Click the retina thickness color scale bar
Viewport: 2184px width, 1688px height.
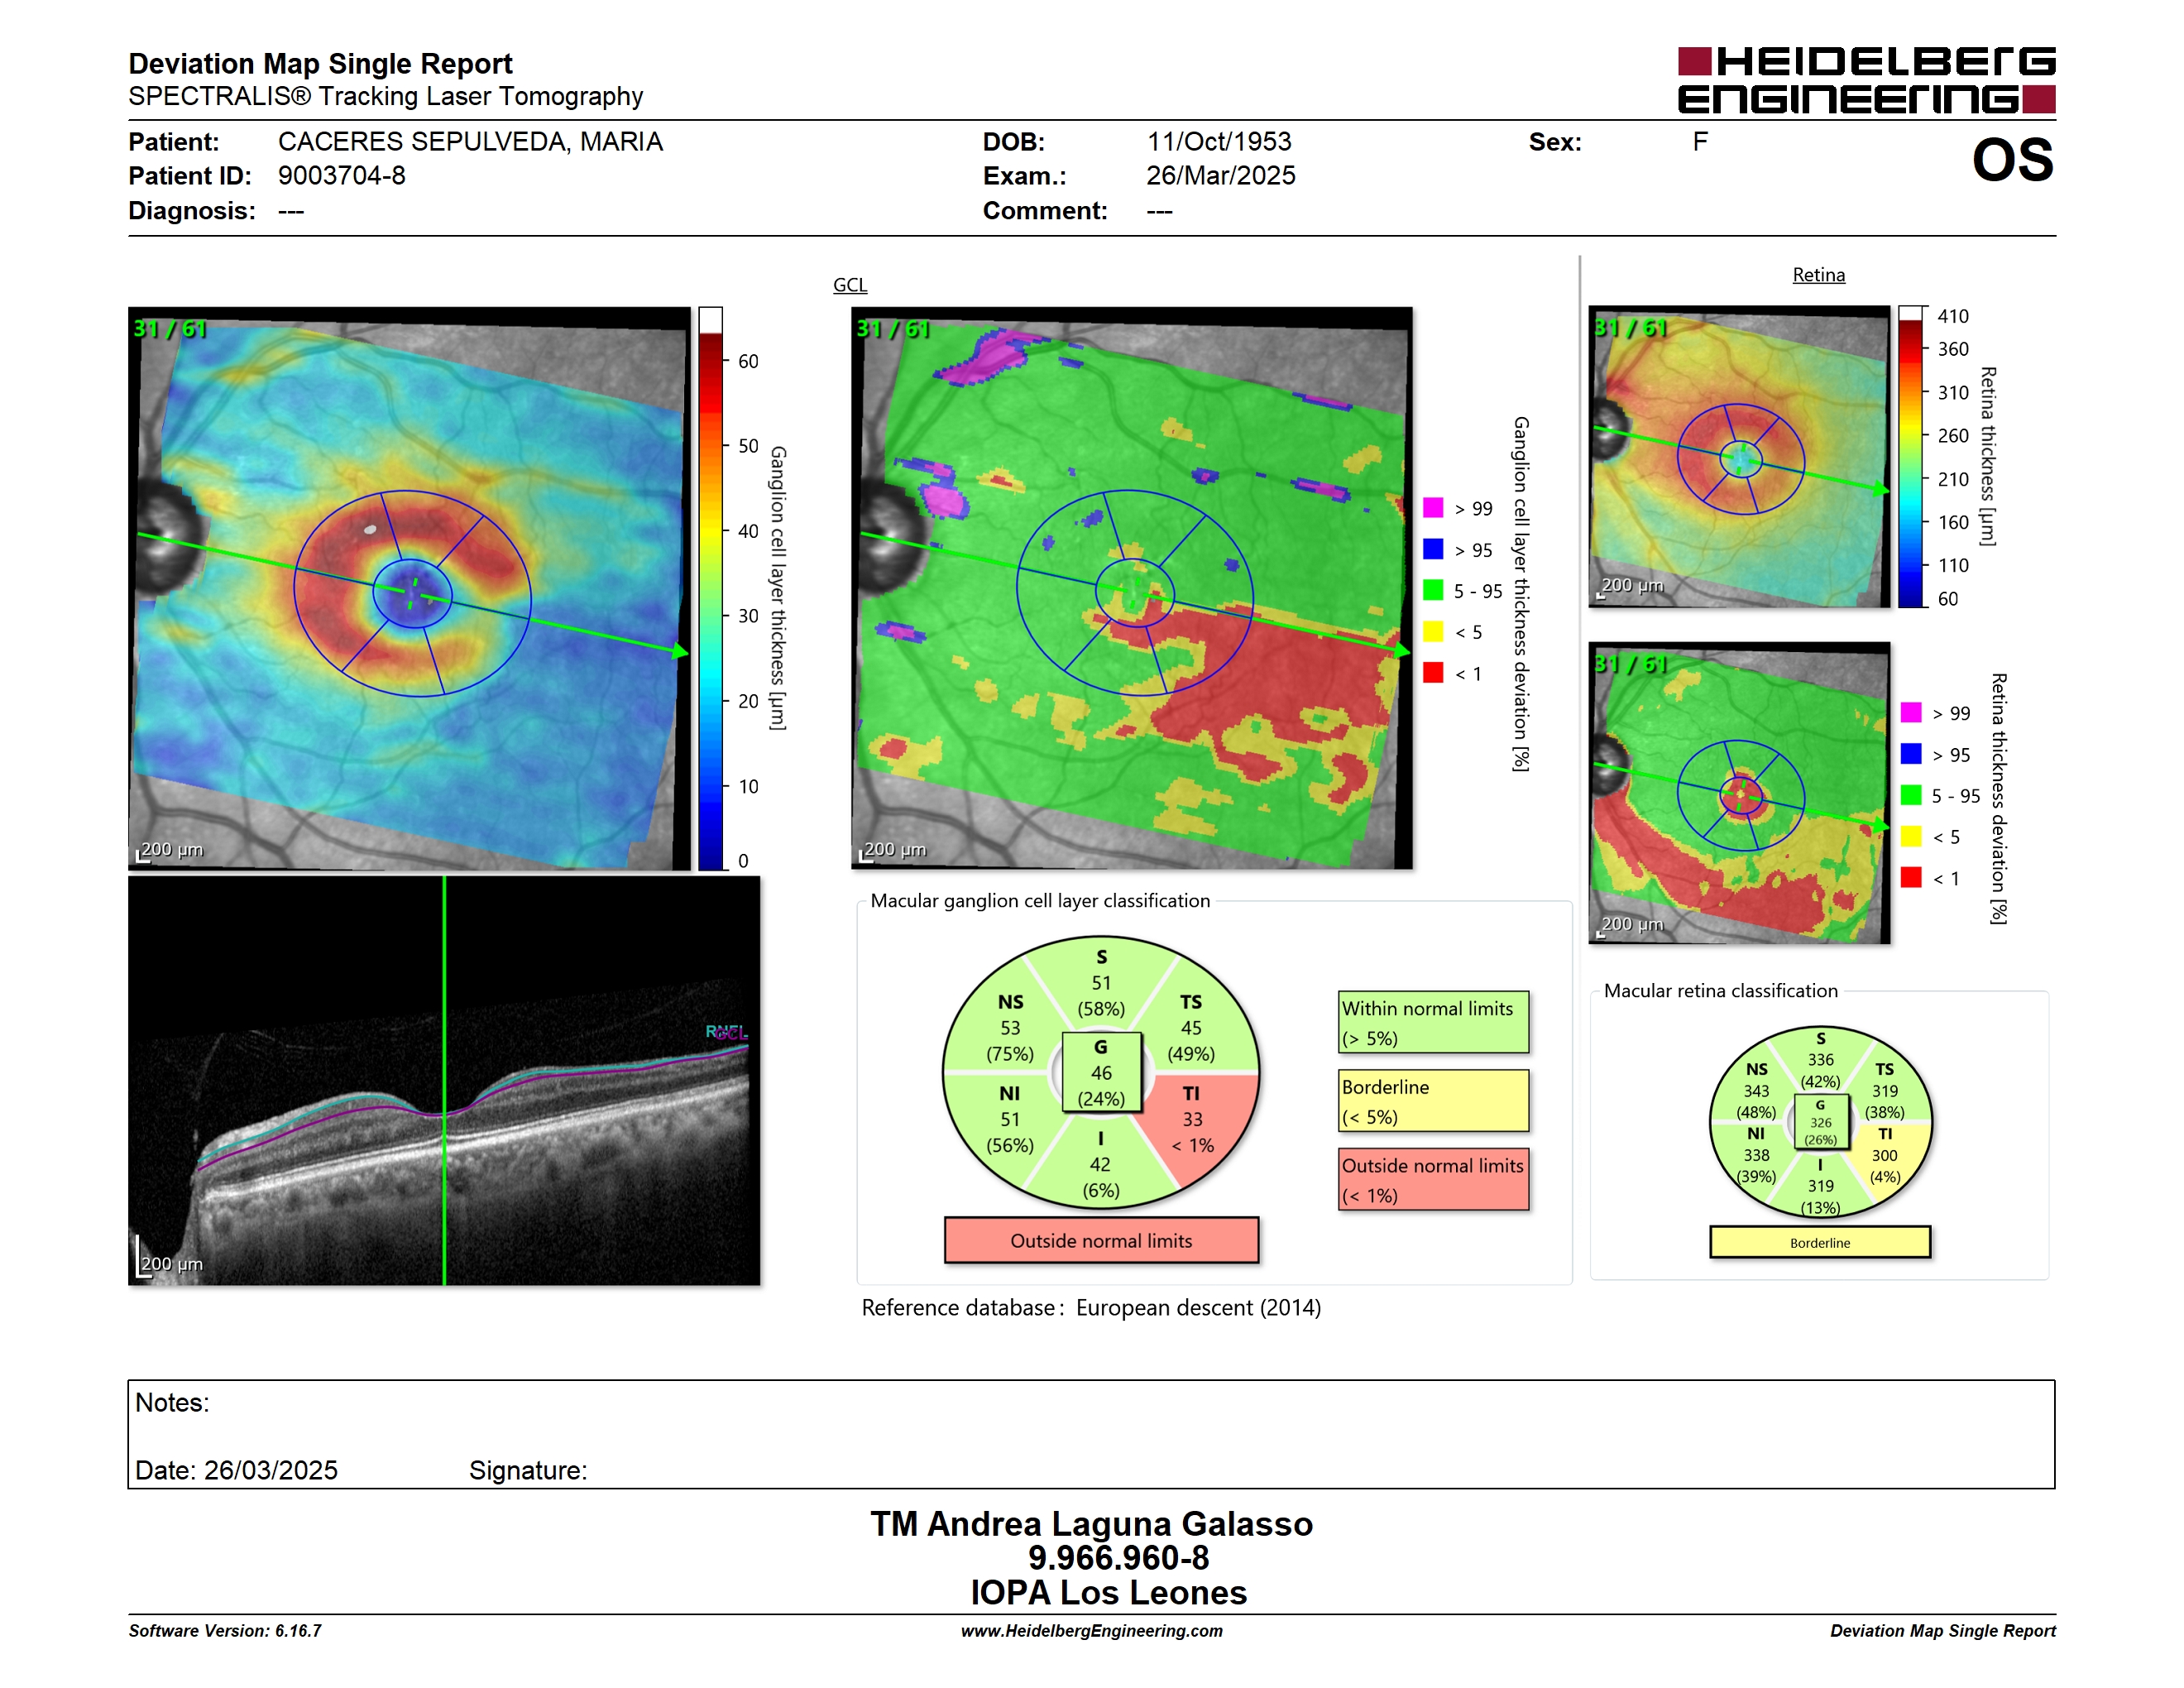coord(1910,457)
